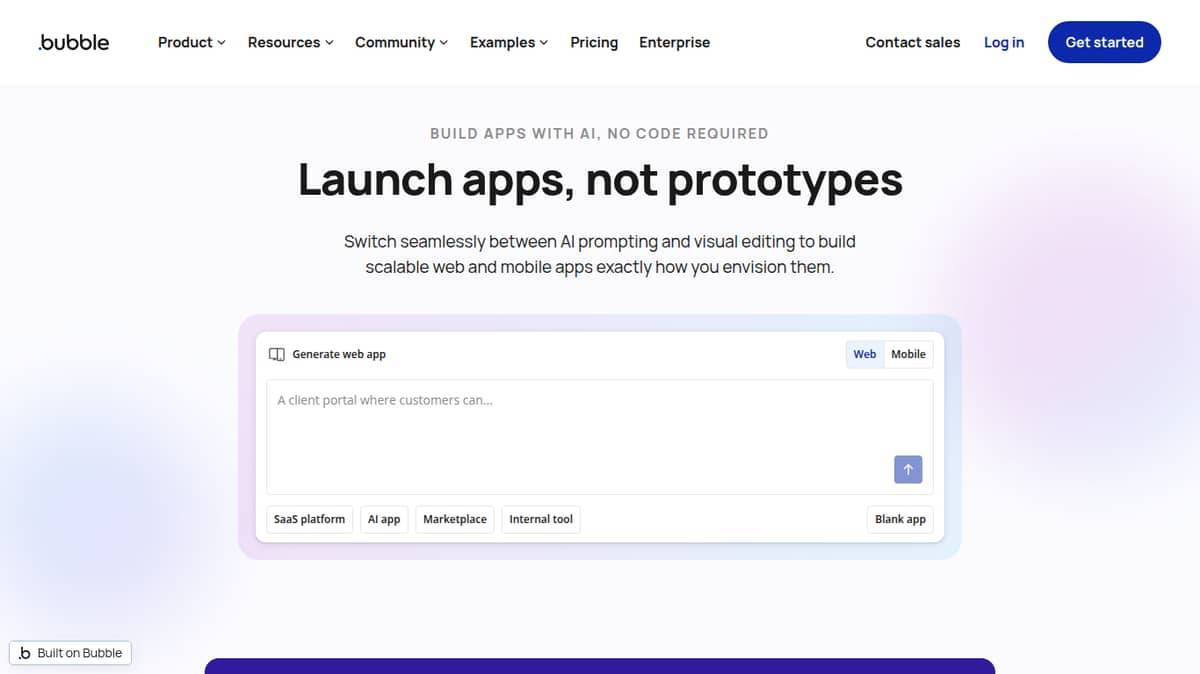Click the book icon beside Generate web app
This screenshot has width=1200, height=674.
(277, 354)
